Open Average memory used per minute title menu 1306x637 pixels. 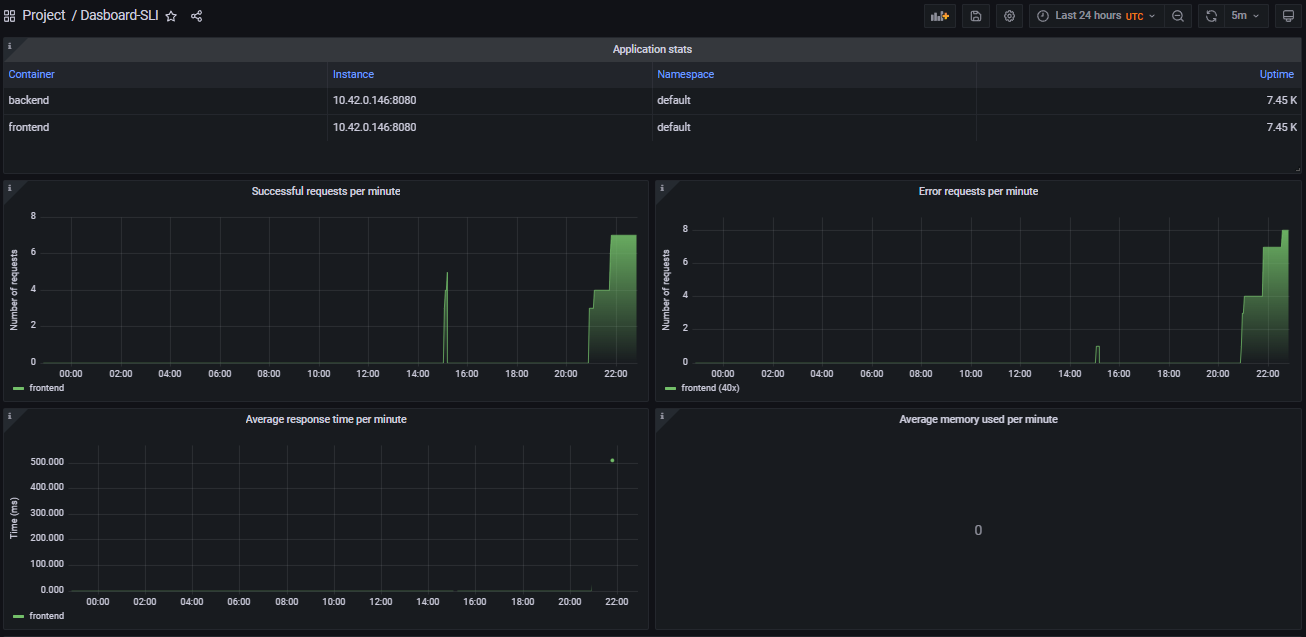978,419
